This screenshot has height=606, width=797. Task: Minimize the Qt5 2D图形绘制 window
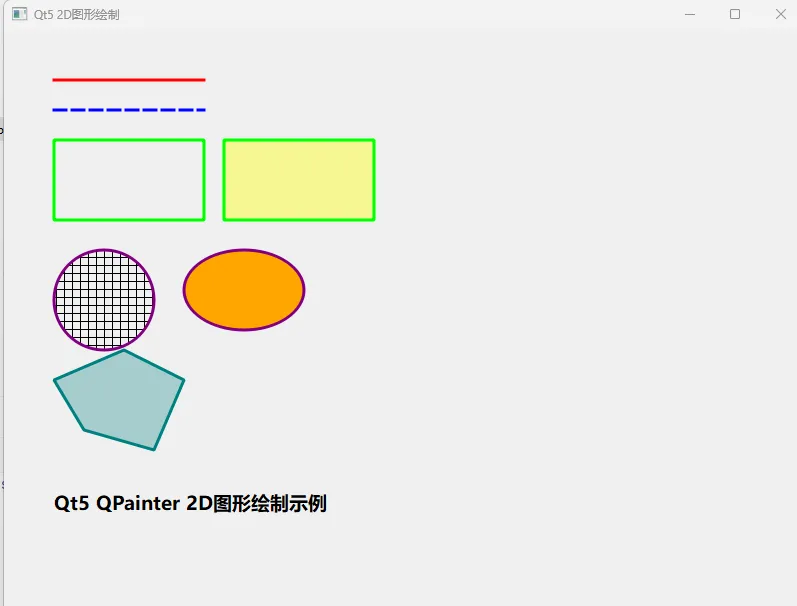pos(690,14)
